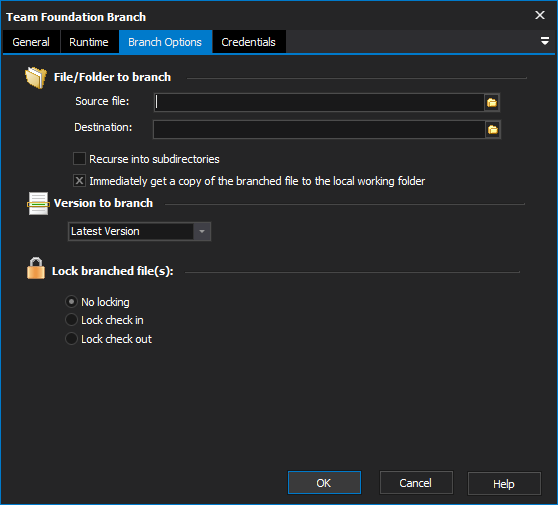Click the Destination browse folder icon
Screen dimensions: 558x505
[x=493, y=130]
